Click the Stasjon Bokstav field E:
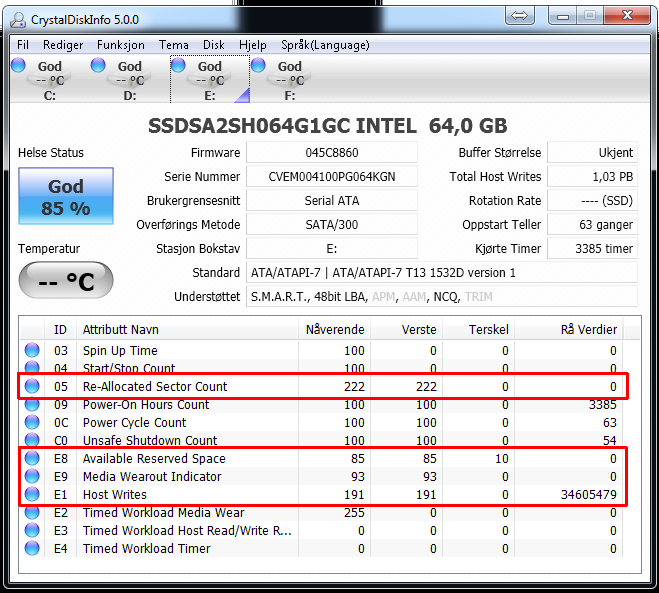 tap(332, 248)
